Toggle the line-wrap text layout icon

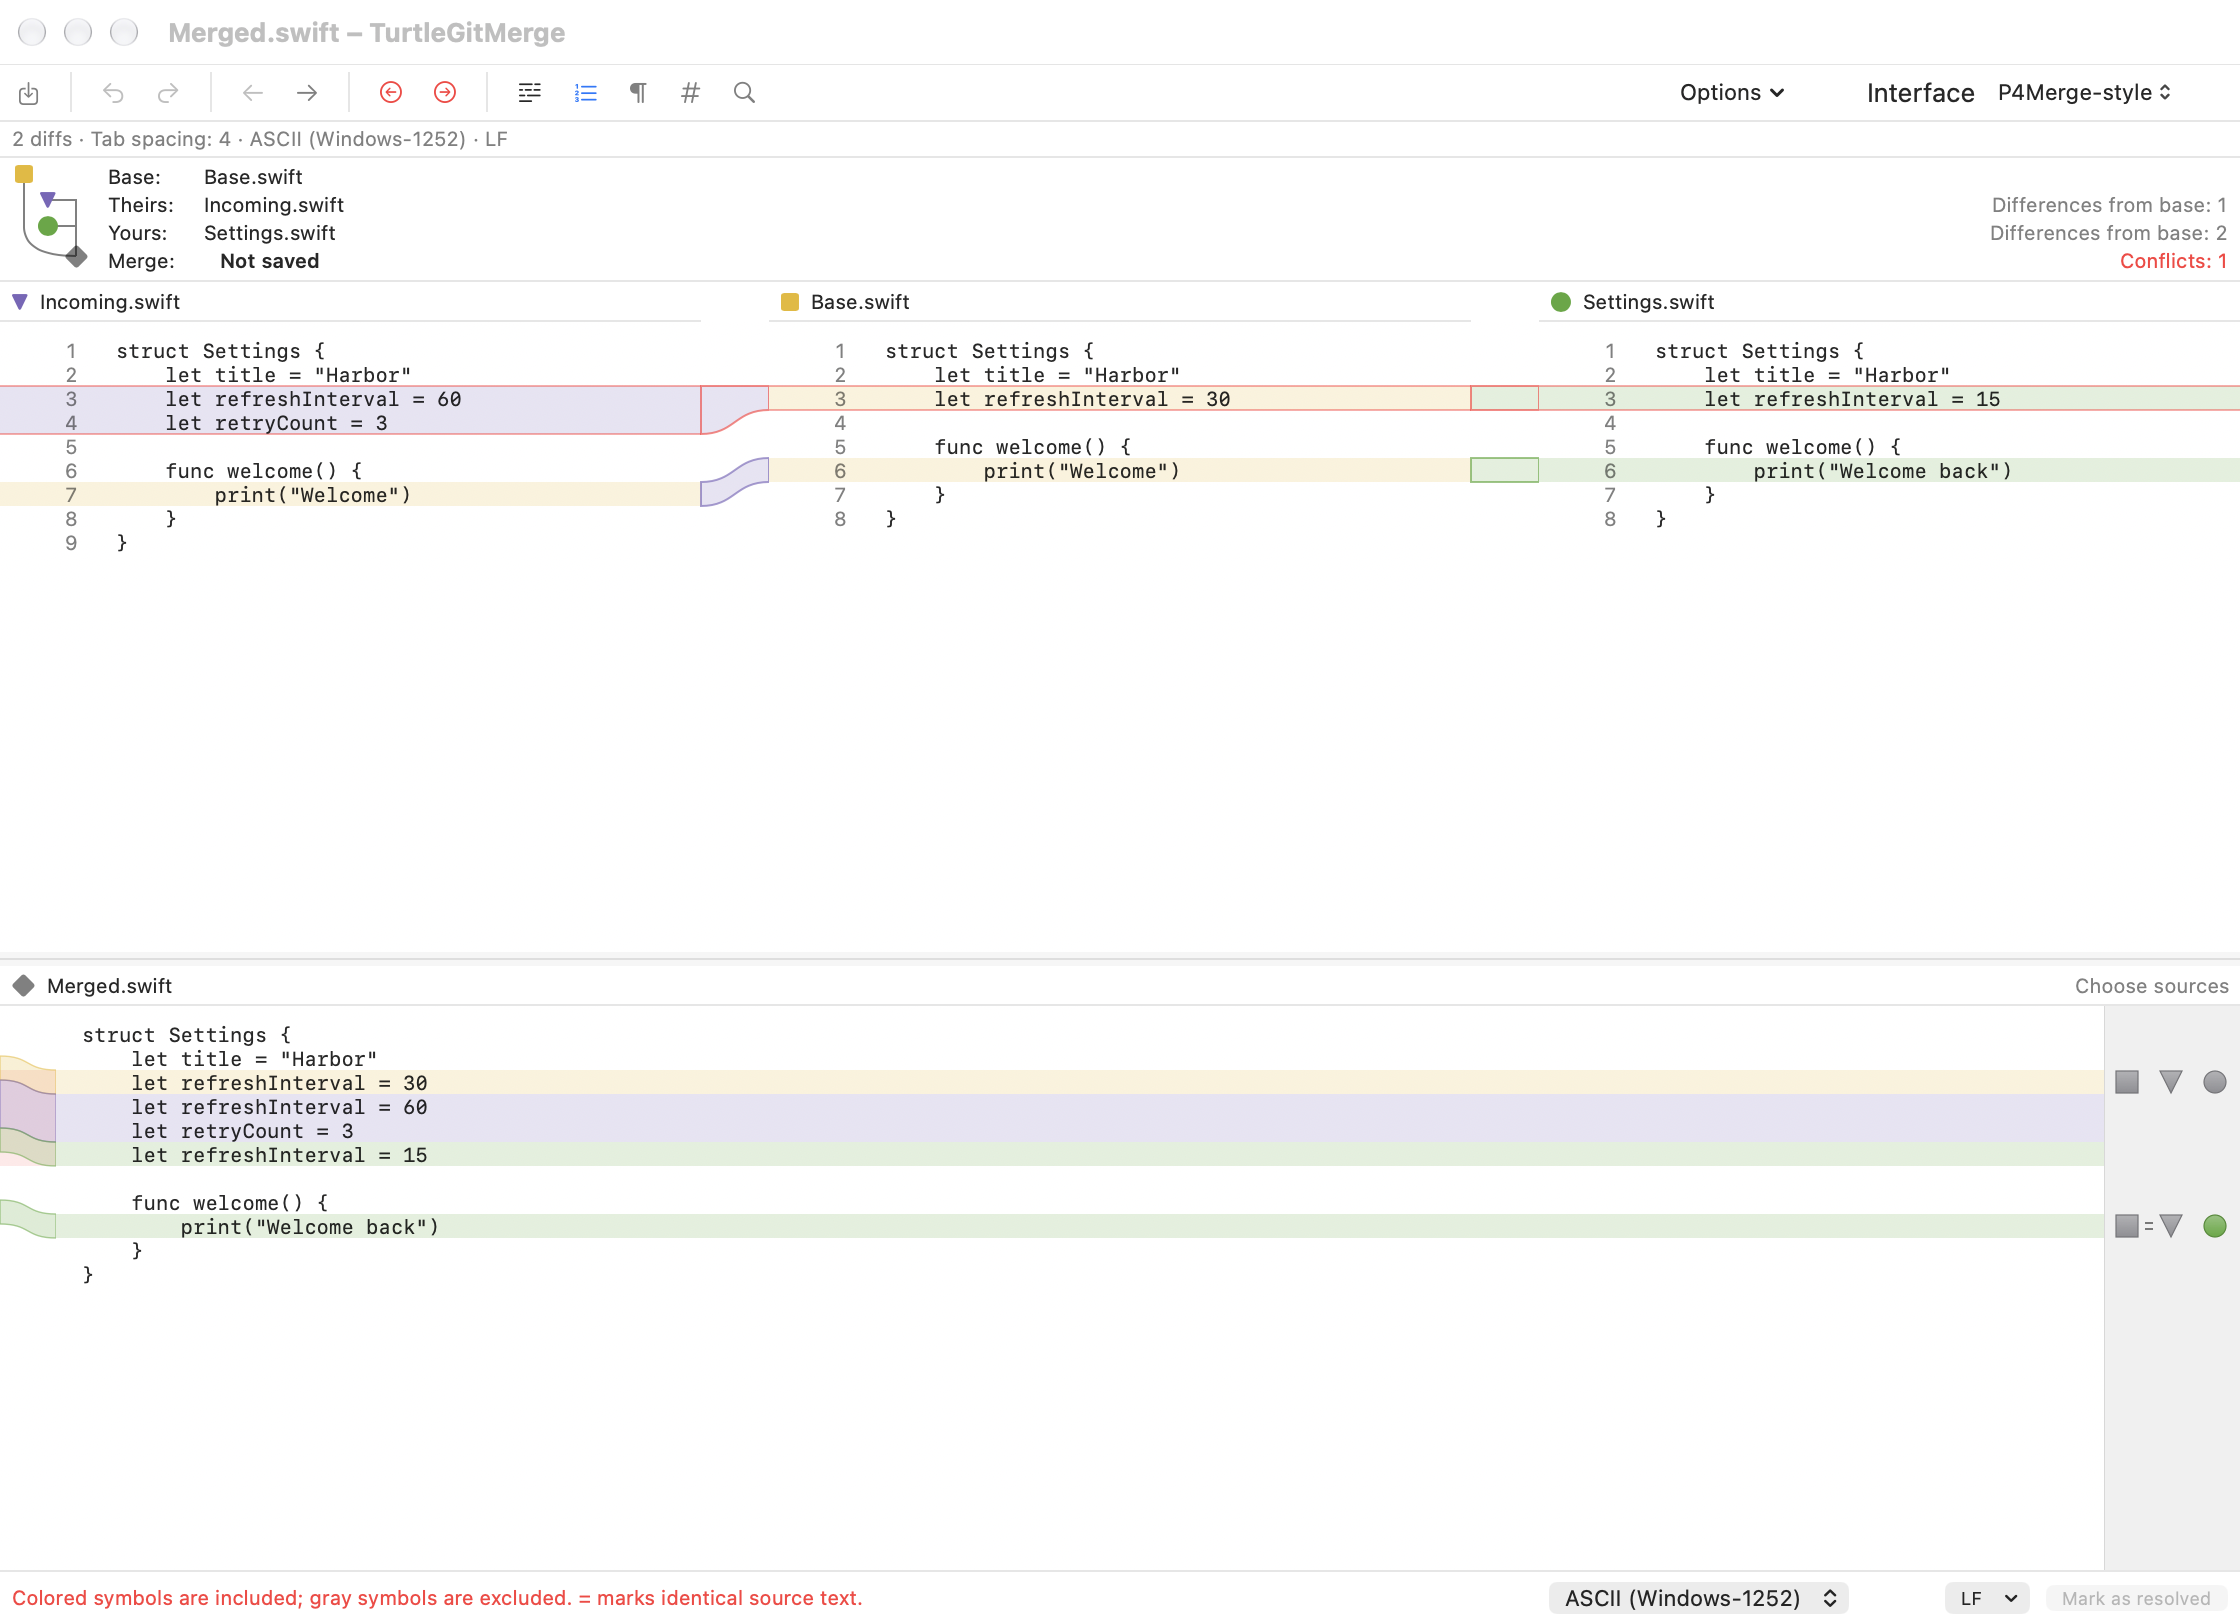(530, 93)
